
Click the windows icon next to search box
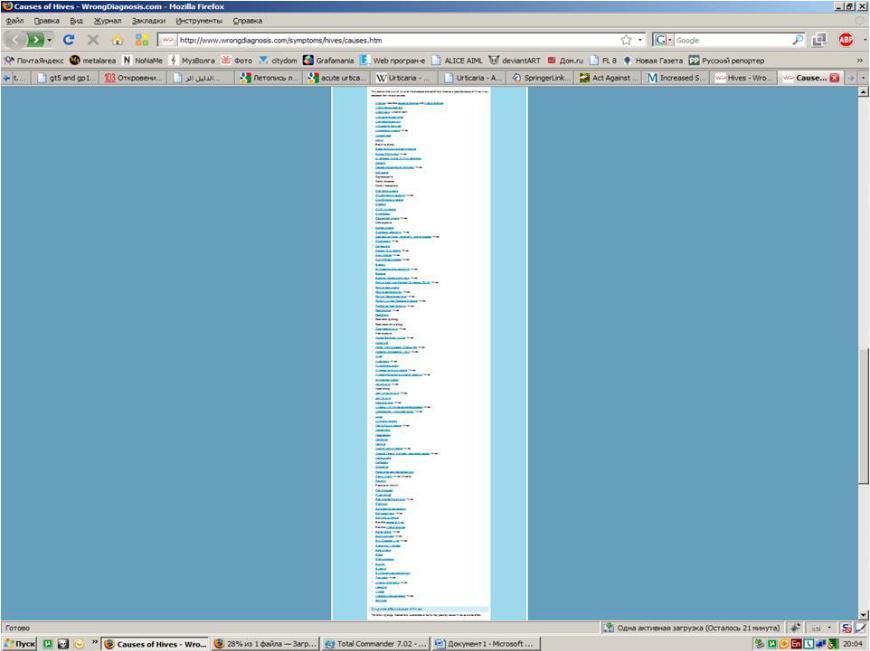[x=819, y=40]
